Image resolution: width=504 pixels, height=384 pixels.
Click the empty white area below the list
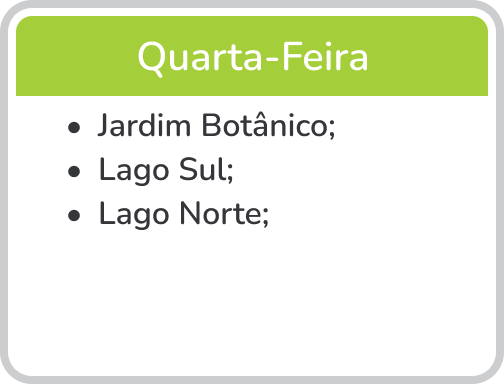[x=252, y=300]
